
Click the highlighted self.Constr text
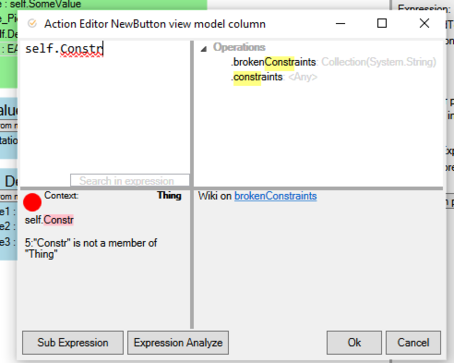pos(49,220)
